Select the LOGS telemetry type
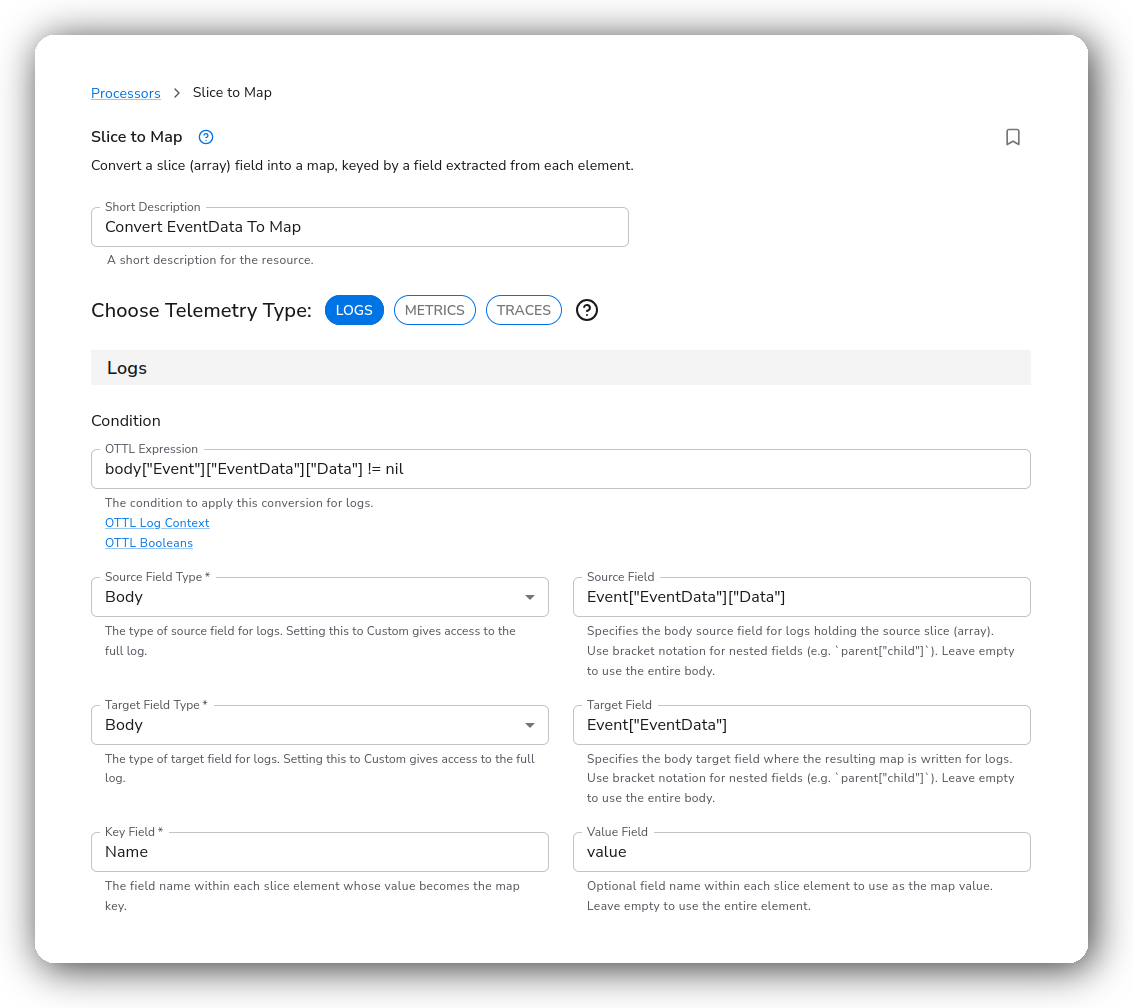The image size is (1133, 1008). (354, 310)
